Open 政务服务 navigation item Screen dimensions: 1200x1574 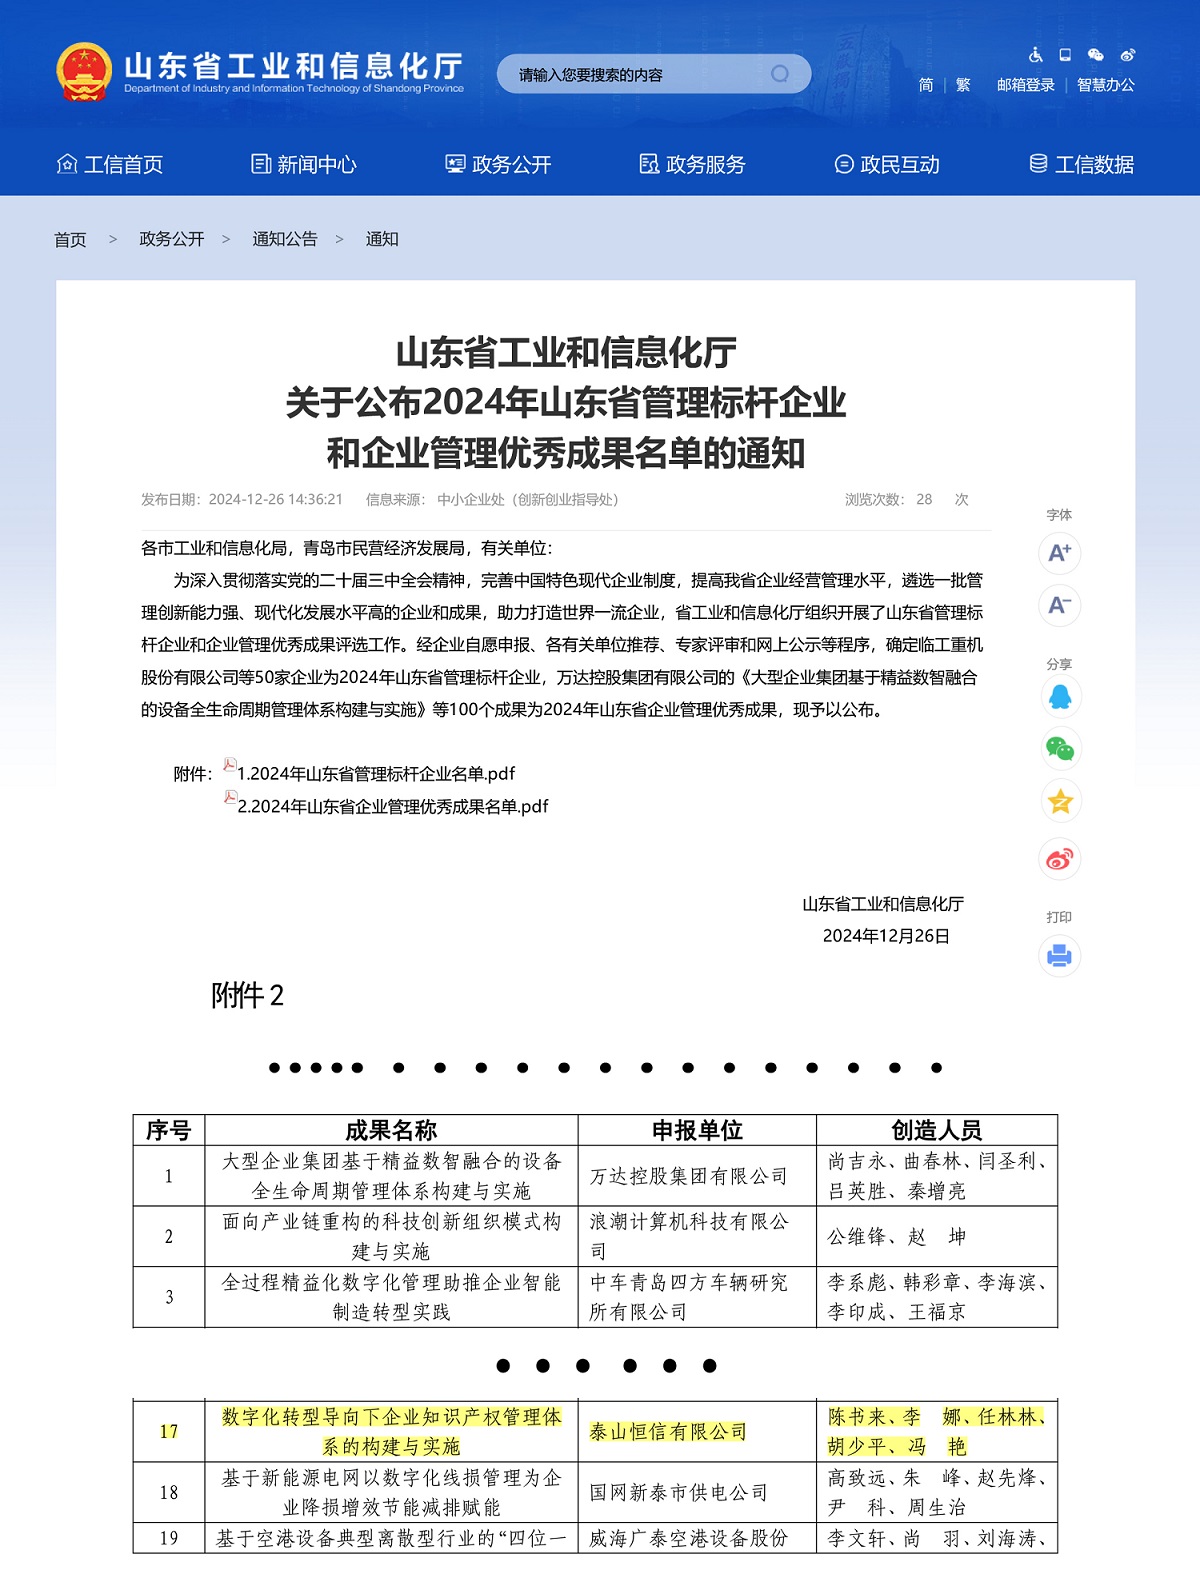[x=693, y=164]
